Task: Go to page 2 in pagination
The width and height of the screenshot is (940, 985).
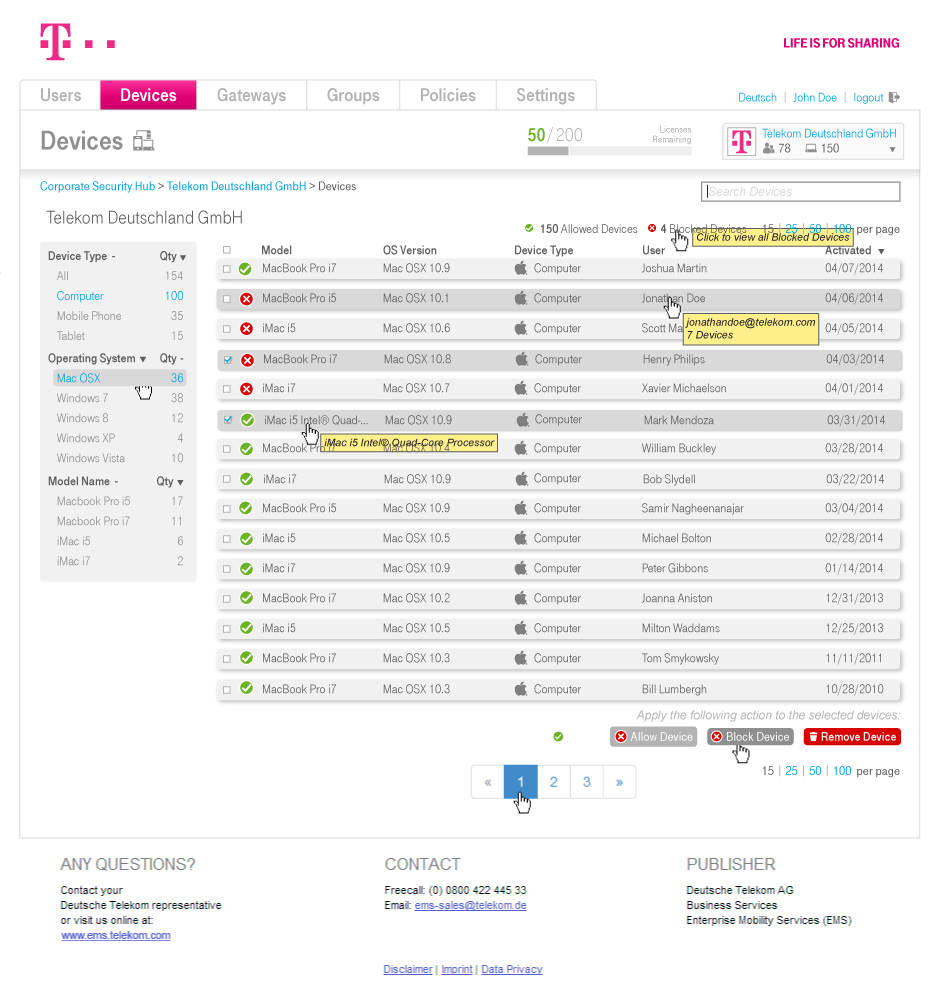Action: point(554,782)
